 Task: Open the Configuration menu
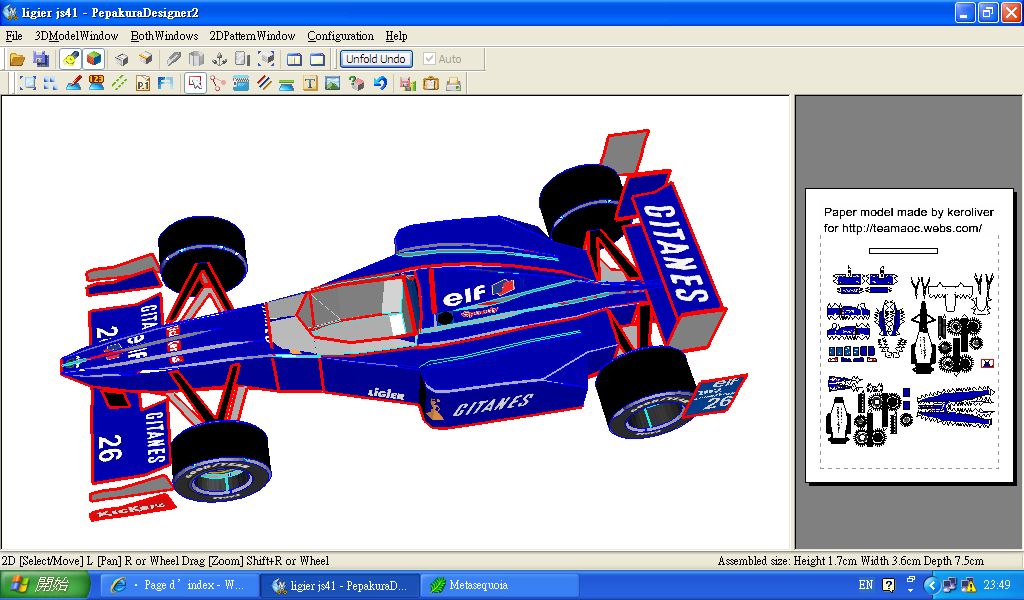(x=340, y=36)
